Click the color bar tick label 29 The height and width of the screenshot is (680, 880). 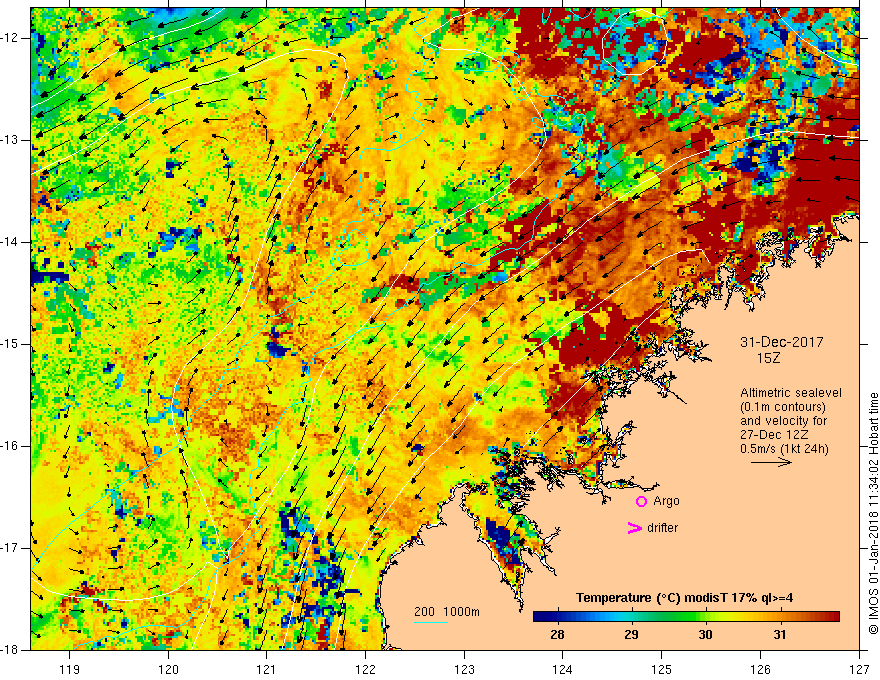tap(631, 635)
